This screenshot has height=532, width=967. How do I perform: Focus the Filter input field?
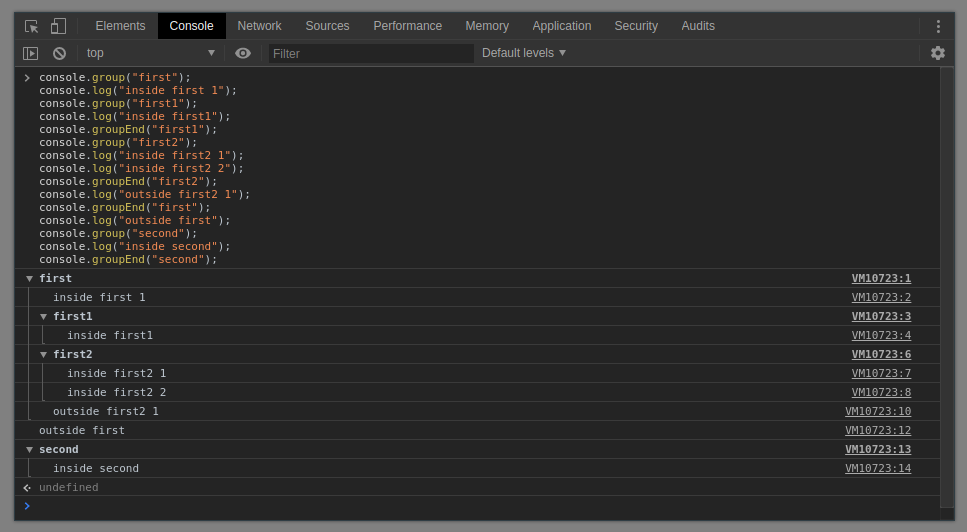pyautogui.click(x=370, y=54)
